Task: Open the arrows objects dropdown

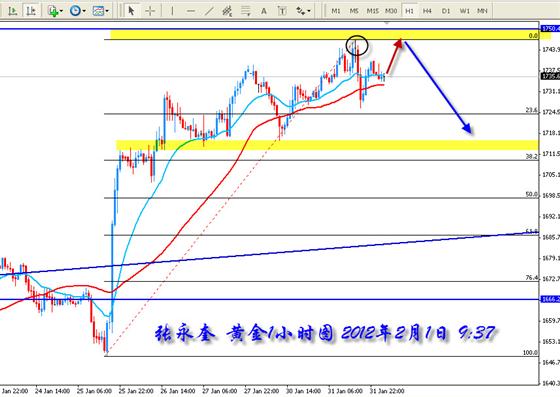Action: [303, 11]
